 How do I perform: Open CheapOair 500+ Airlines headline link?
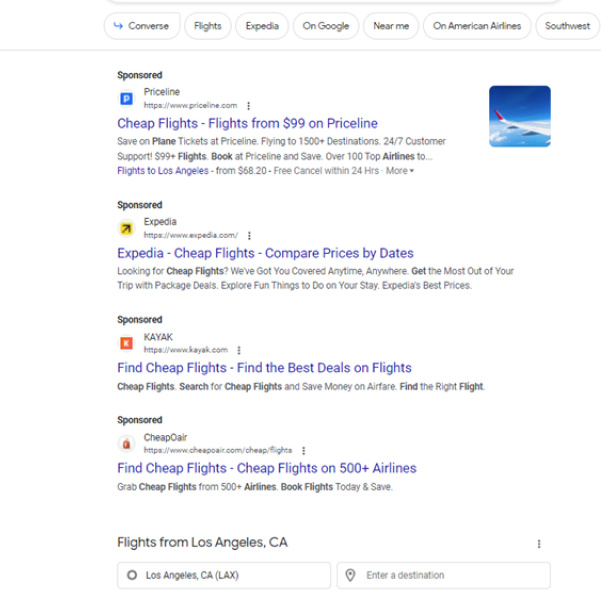click(x=267, y=468)
